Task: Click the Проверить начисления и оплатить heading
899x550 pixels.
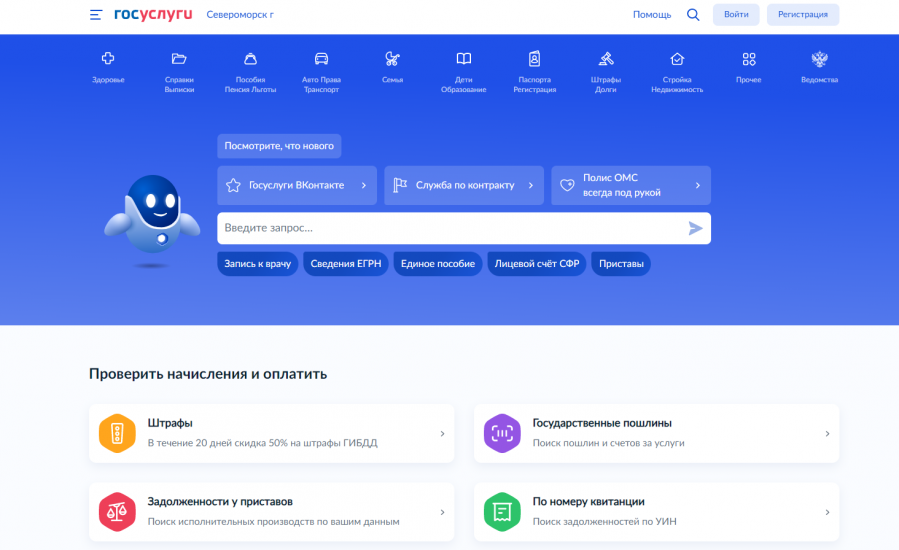Action: click(x=208, y=374)
